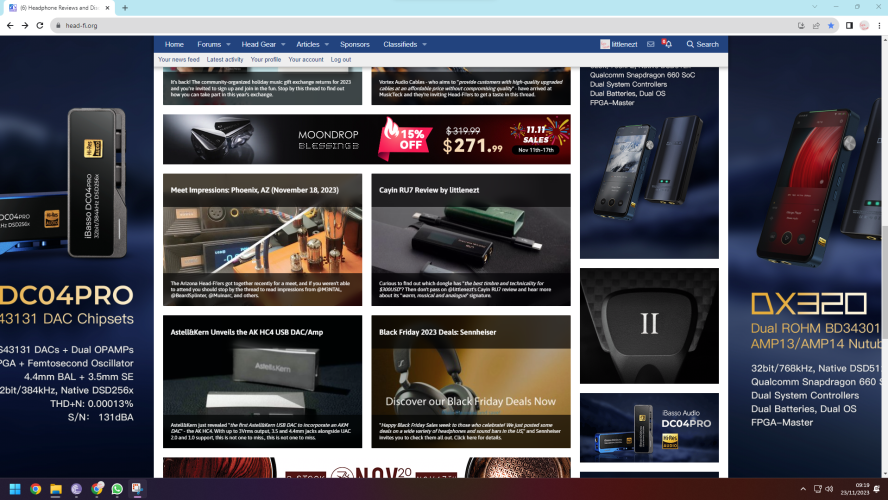Expand the Articles dropdown arrow

tap(326, 44)
